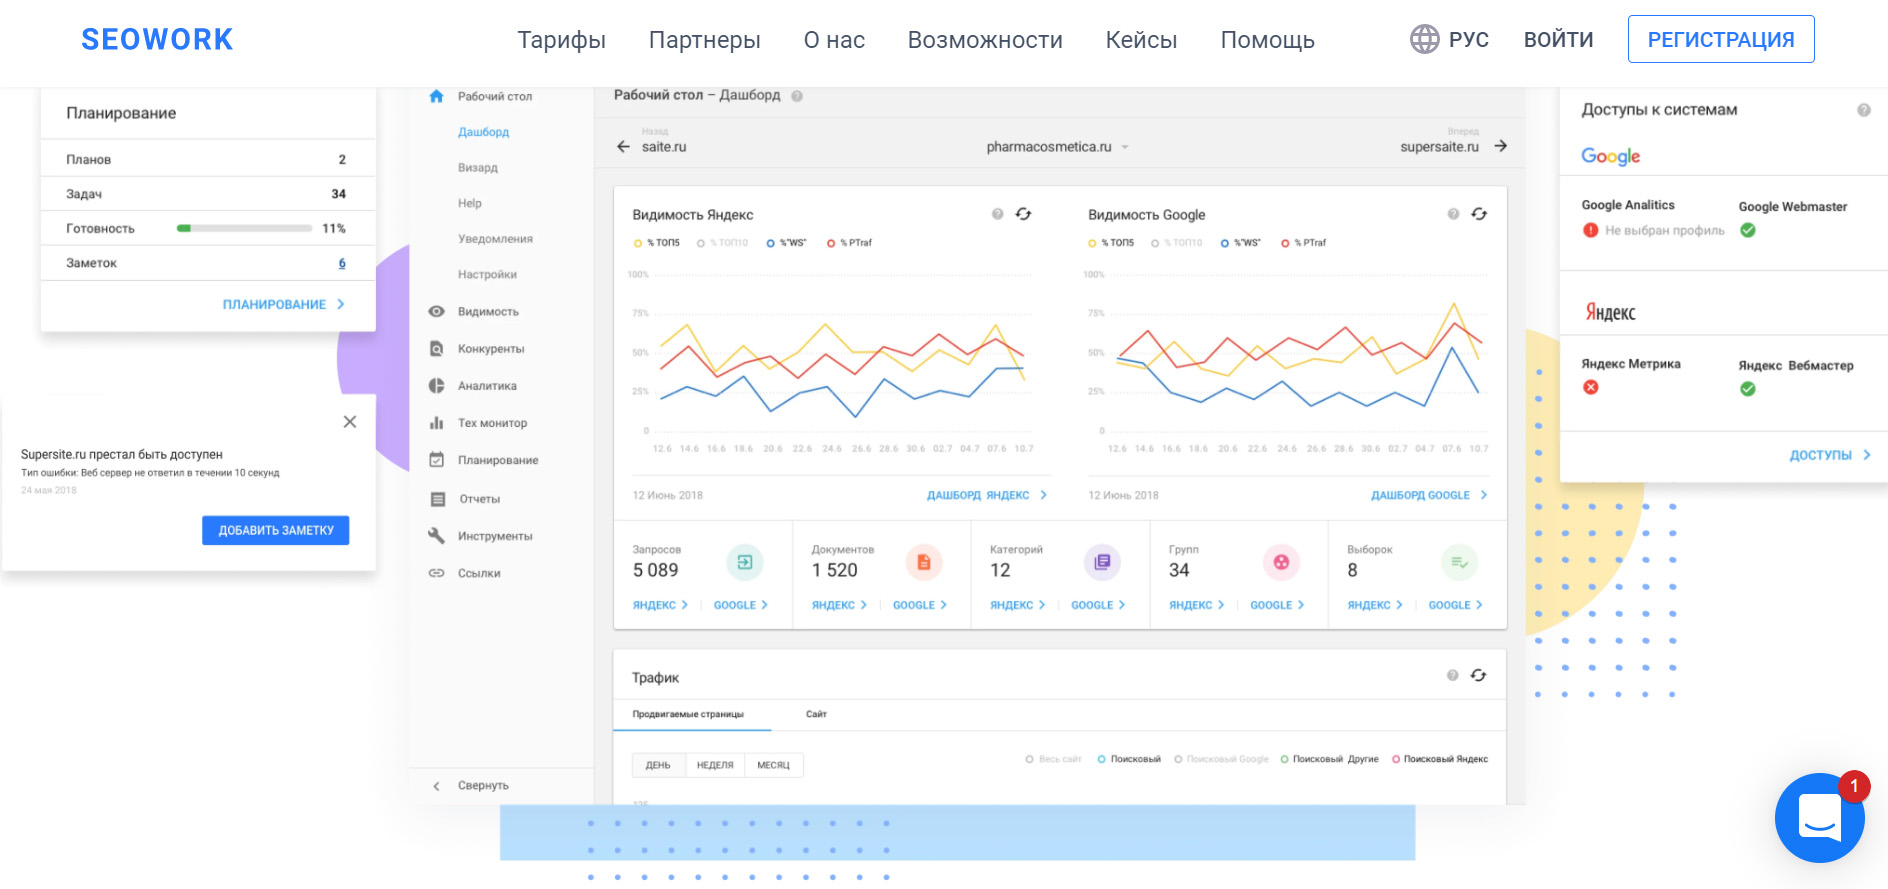1888x889 pixels.
Task: Toggle % PTraf series in Google chart
Action: click(1303, 243)
